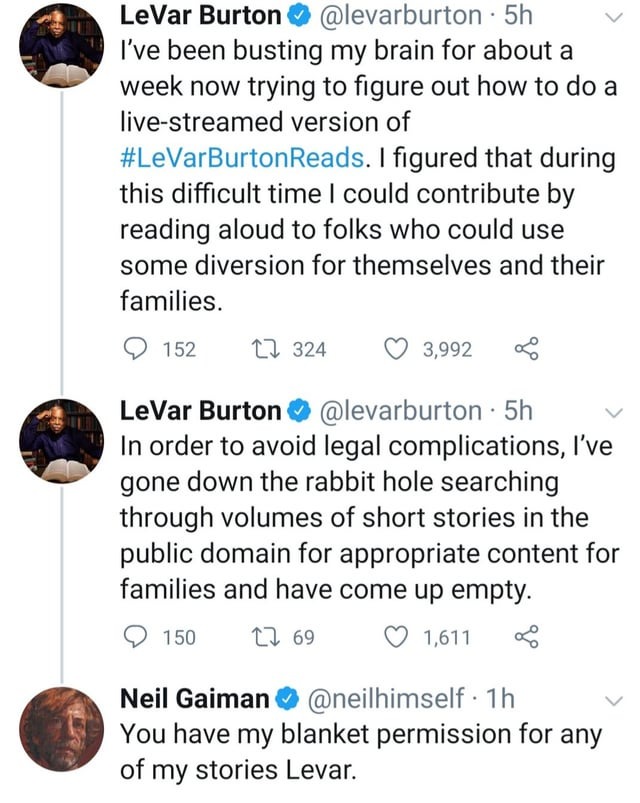The height and width of the screenshot is (803, 640).
Task: Reply to LeVar's live-stream tweet
Action: 134,349
